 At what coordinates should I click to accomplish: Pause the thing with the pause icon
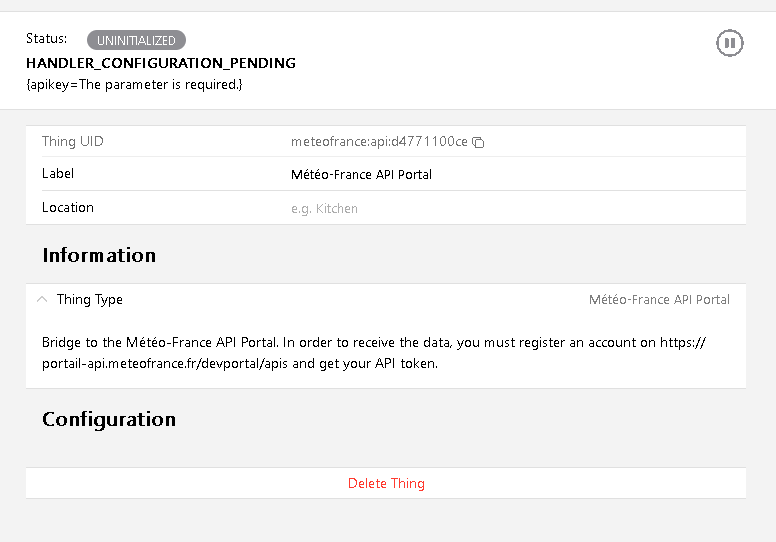(730, 43)
